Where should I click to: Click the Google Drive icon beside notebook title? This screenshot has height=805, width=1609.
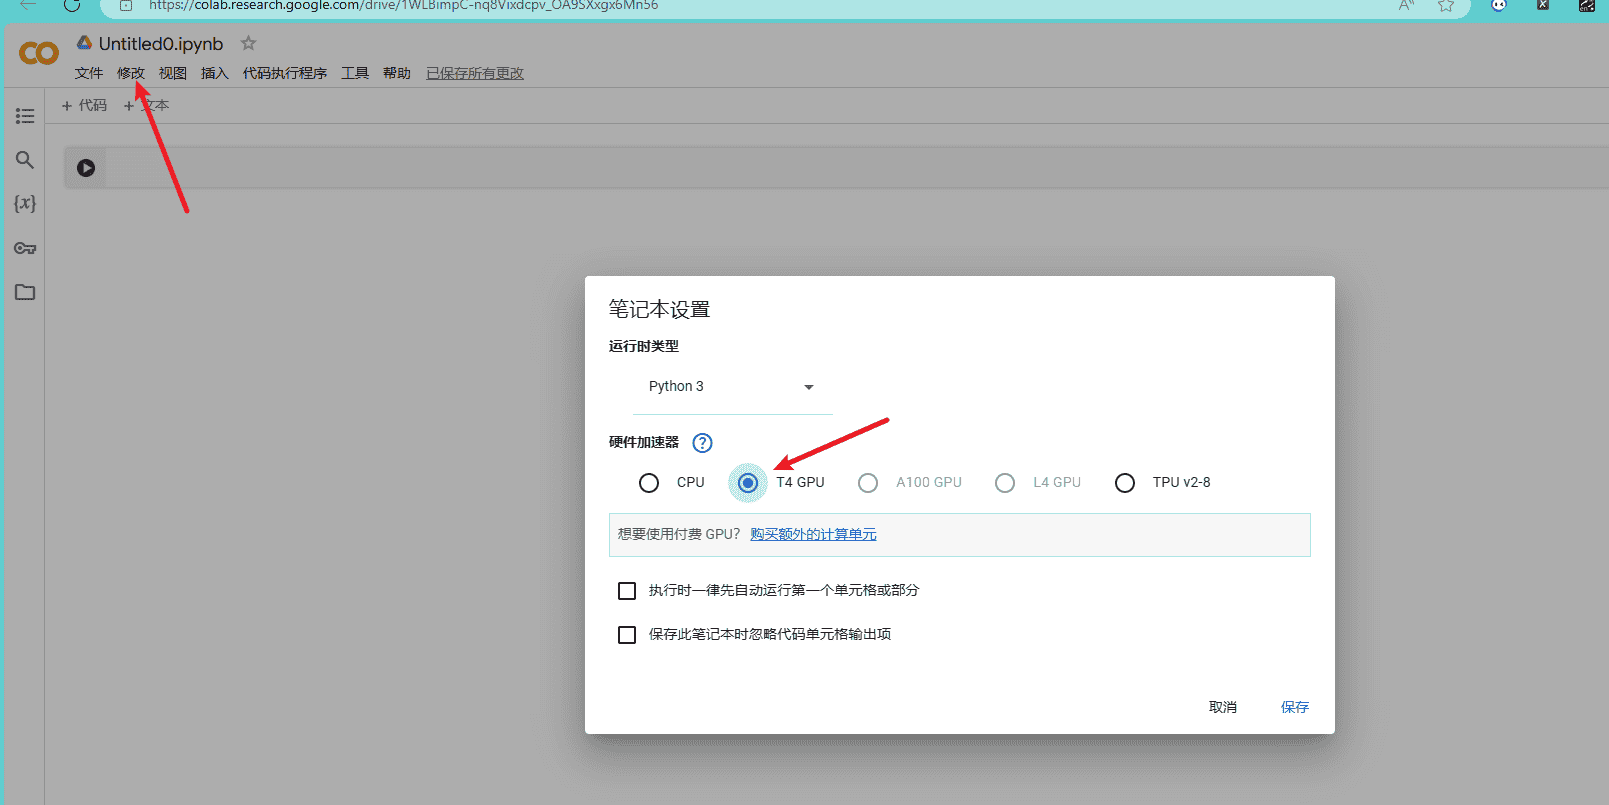click(x=85, y=43)
